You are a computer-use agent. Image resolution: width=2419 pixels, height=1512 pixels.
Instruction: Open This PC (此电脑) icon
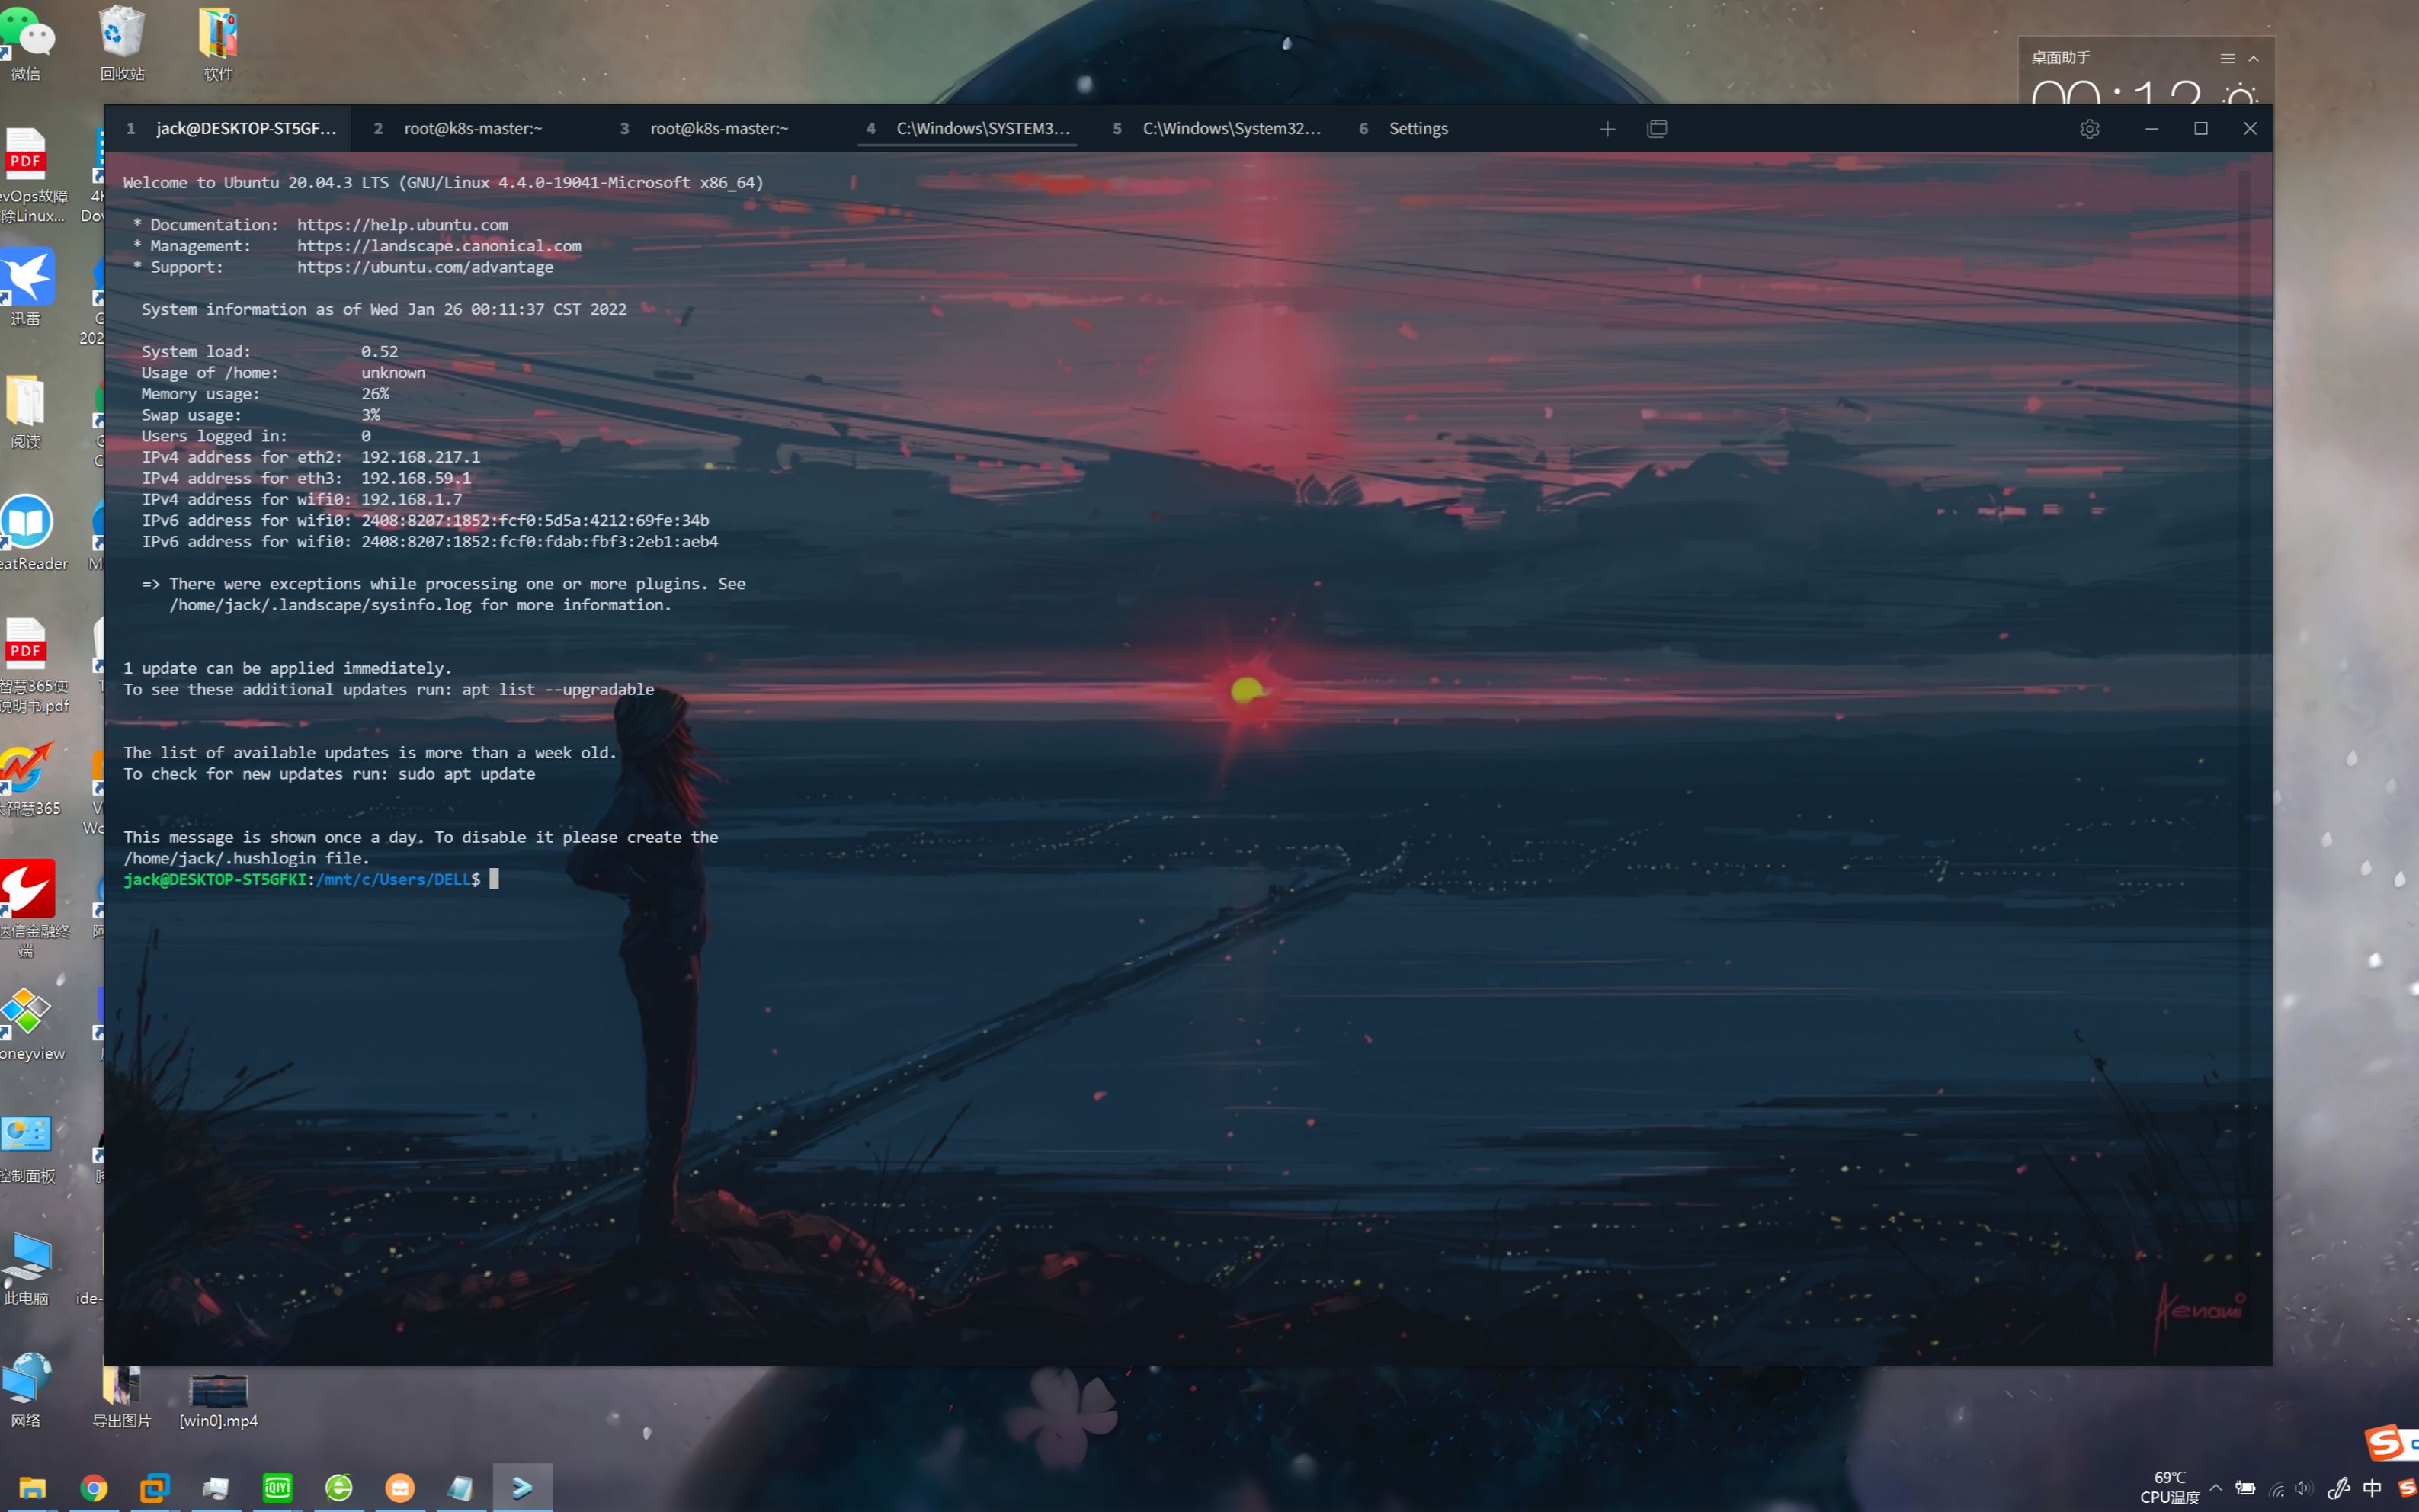27,1268
